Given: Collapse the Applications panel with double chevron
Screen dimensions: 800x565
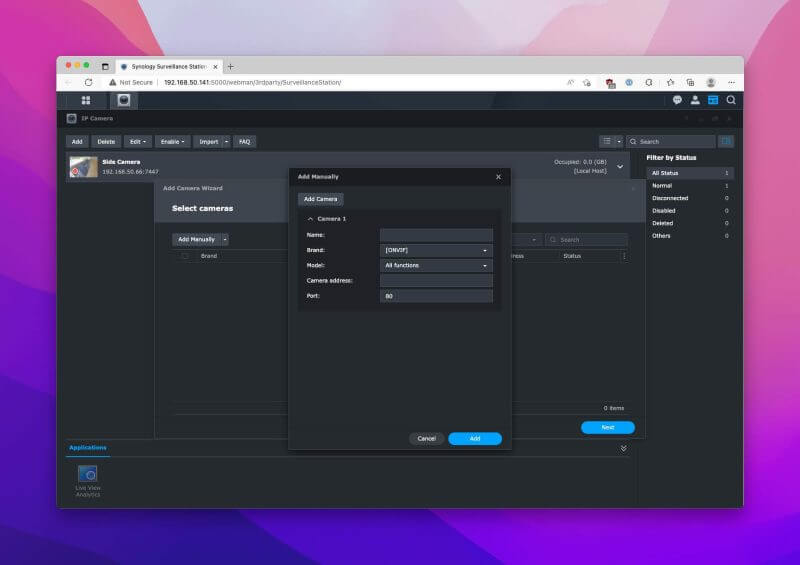Looking at the screenshot, I should (623, 448).
